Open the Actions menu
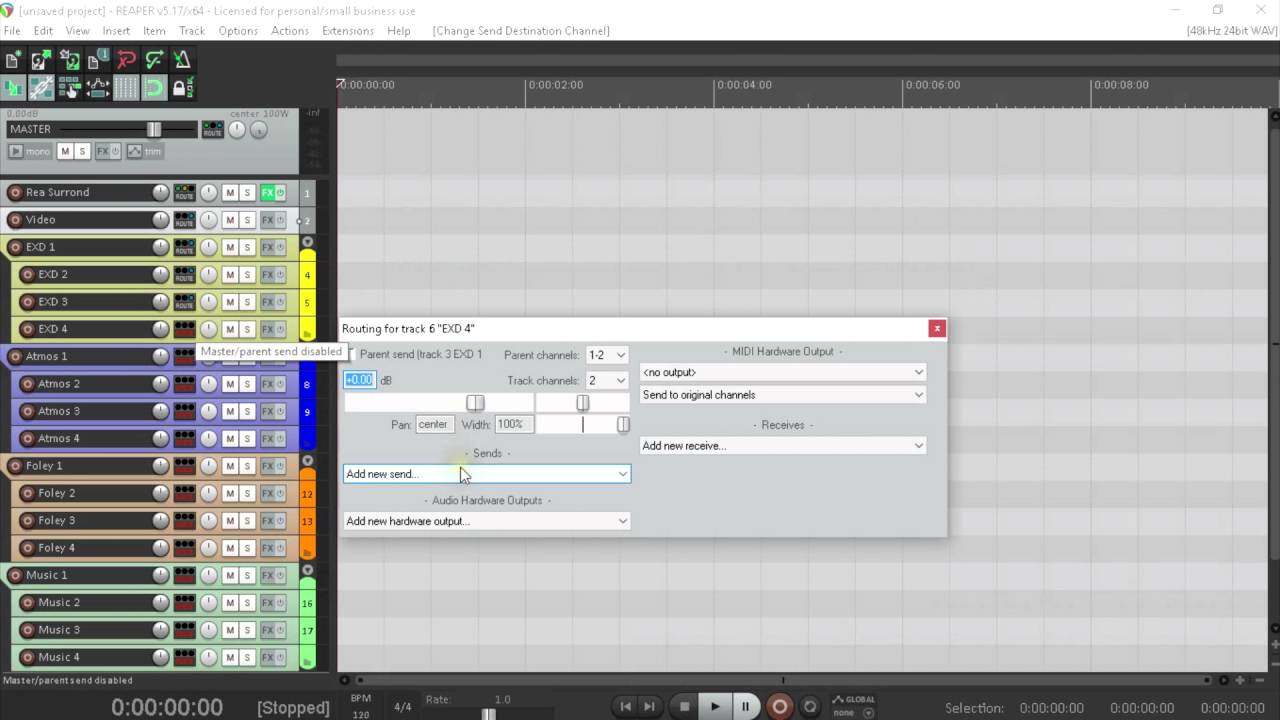 290,31
